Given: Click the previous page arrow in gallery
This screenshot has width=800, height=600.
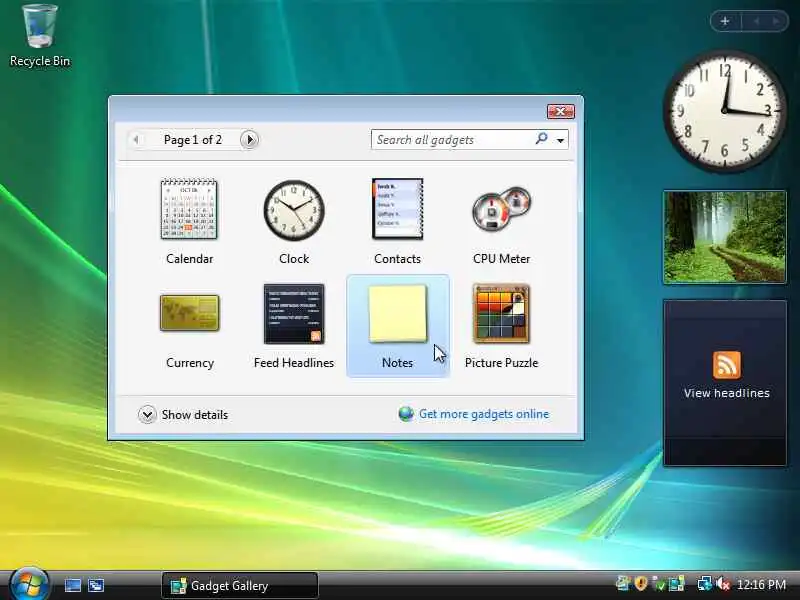Looking at the screenshot, I should (136, 139).
